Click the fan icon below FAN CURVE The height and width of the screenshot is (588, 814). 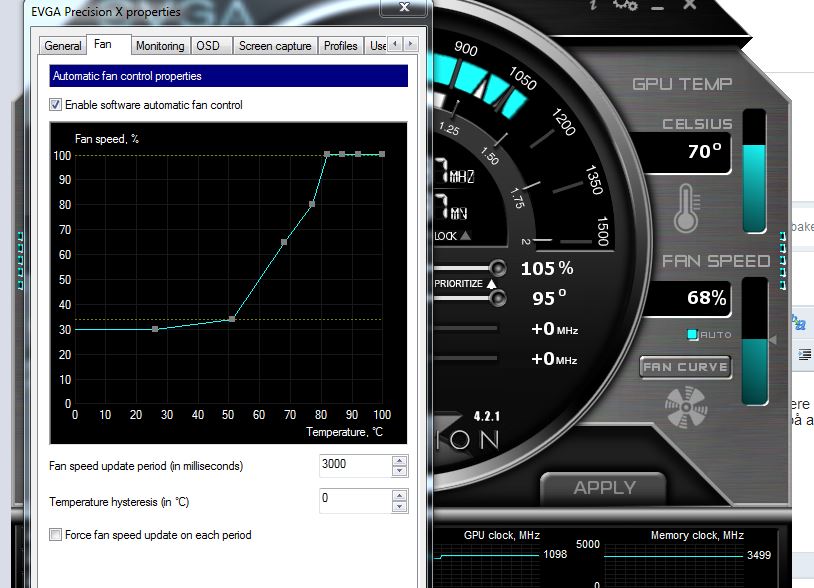[686, 407]
